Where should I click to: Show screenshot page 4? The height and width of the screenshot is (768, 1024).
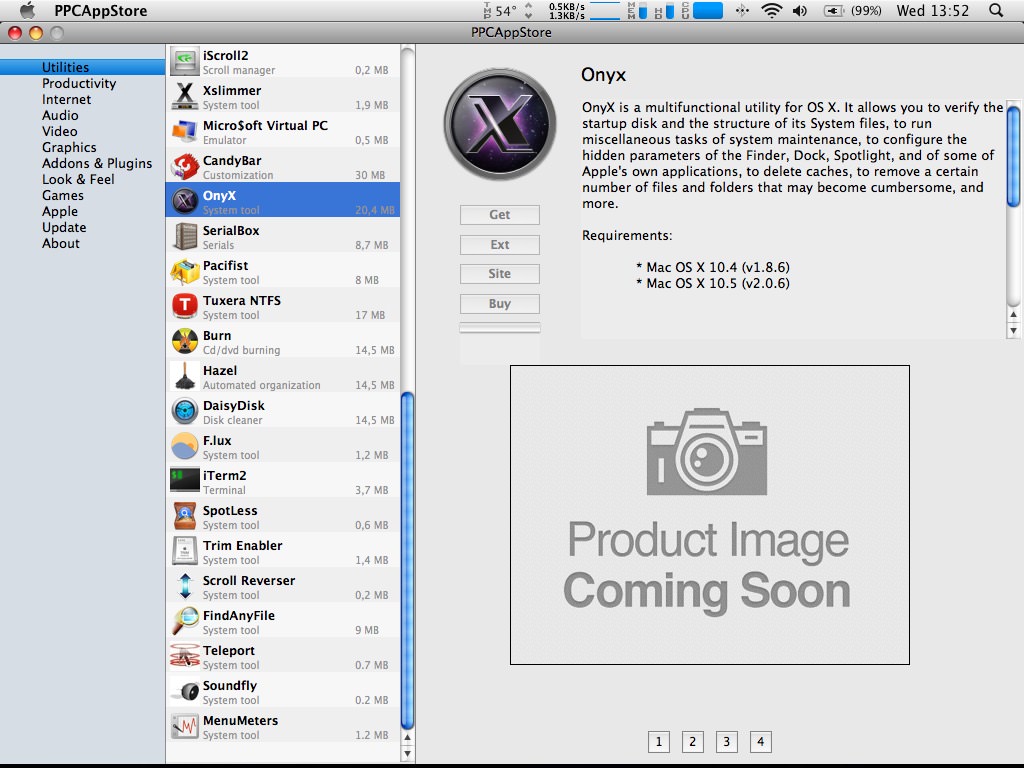point(761,742)
